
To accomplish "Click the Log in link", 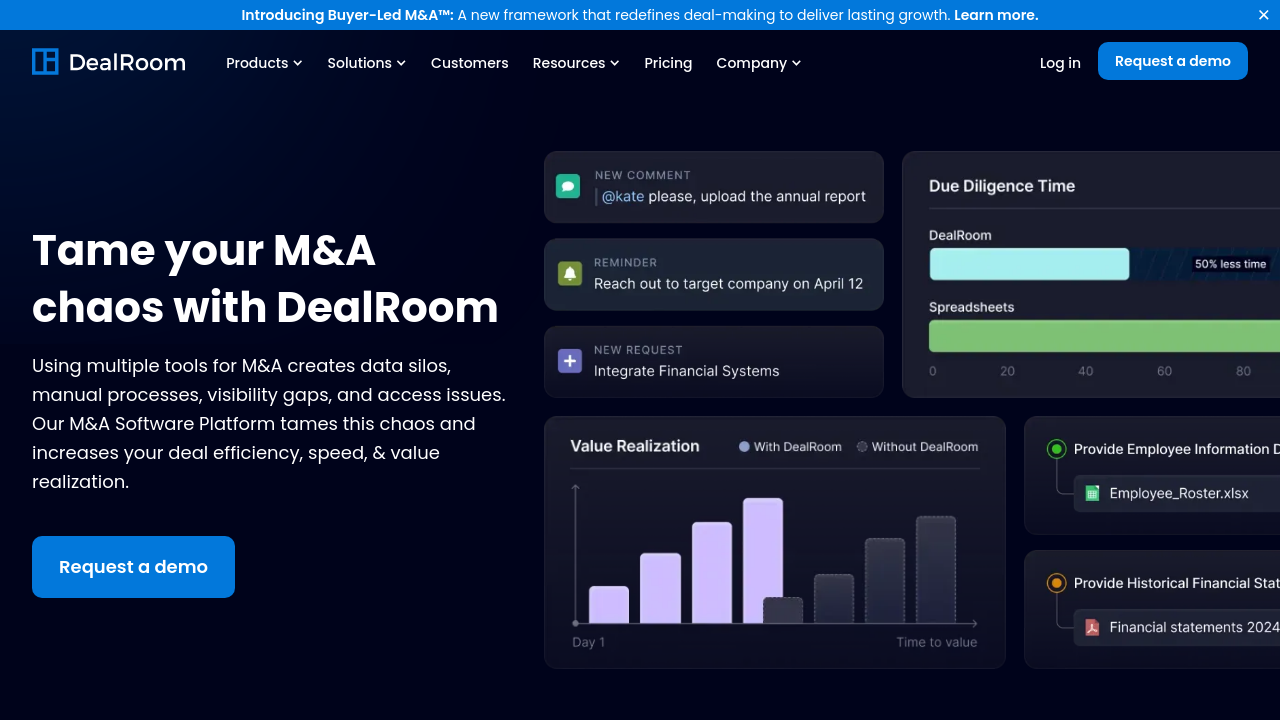I will 1060,63.
